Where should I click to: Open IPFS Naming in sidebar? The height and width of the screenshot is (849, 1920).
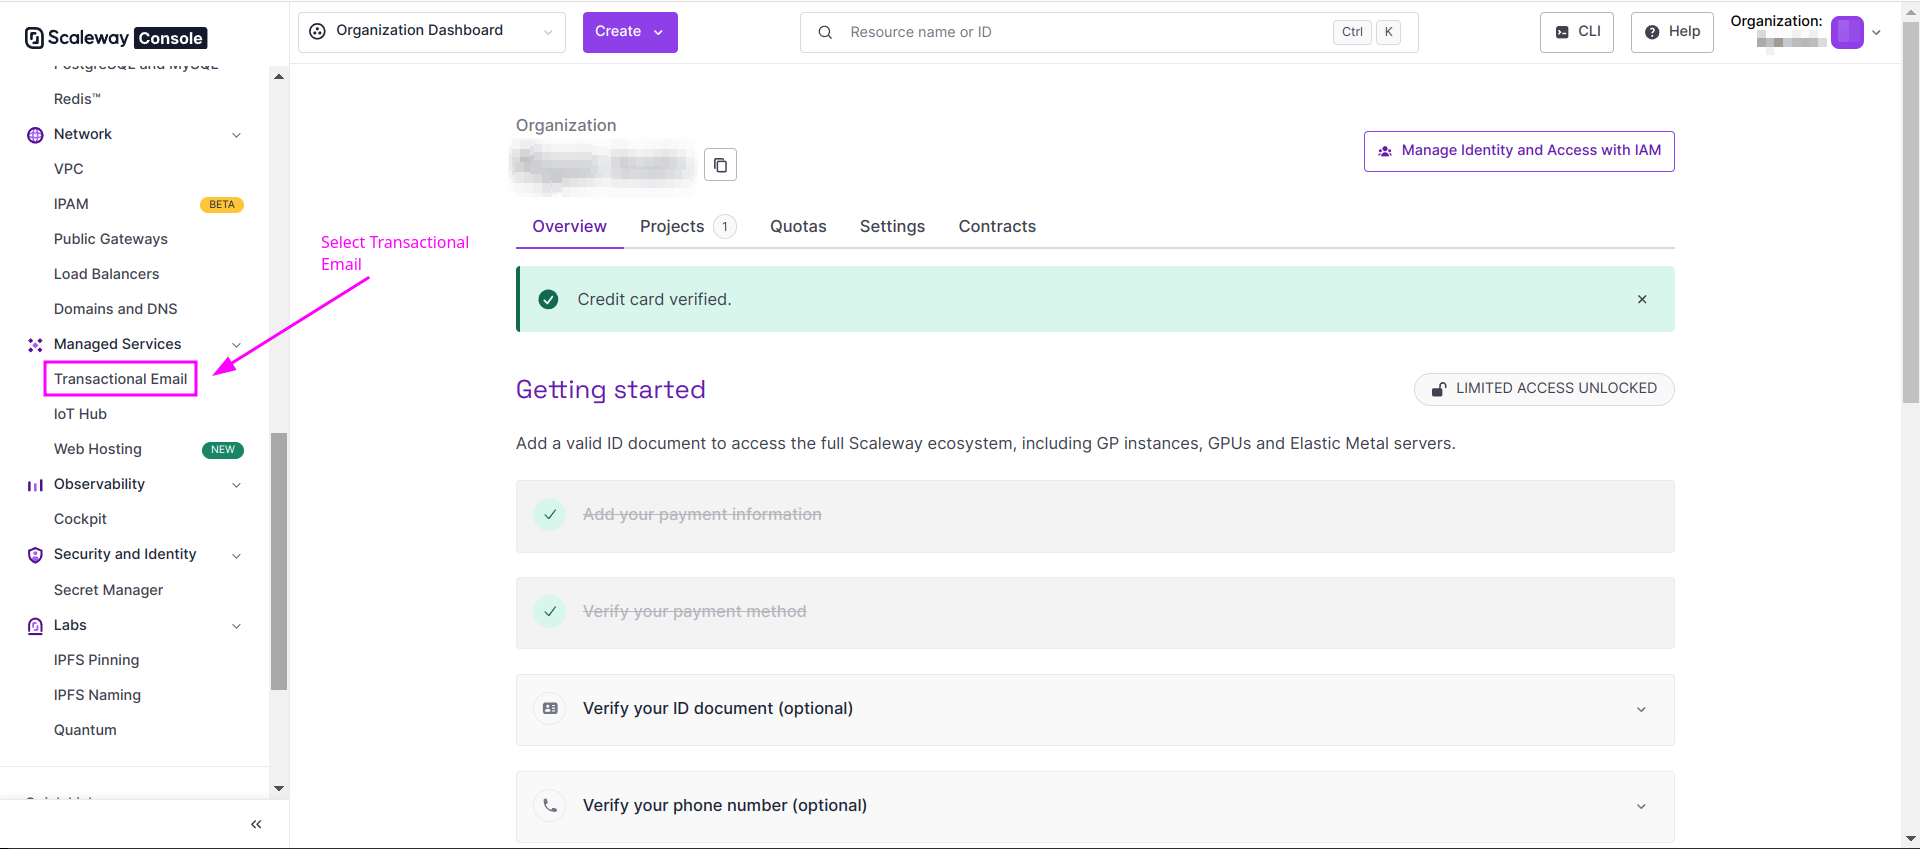[x=97, y=695]
